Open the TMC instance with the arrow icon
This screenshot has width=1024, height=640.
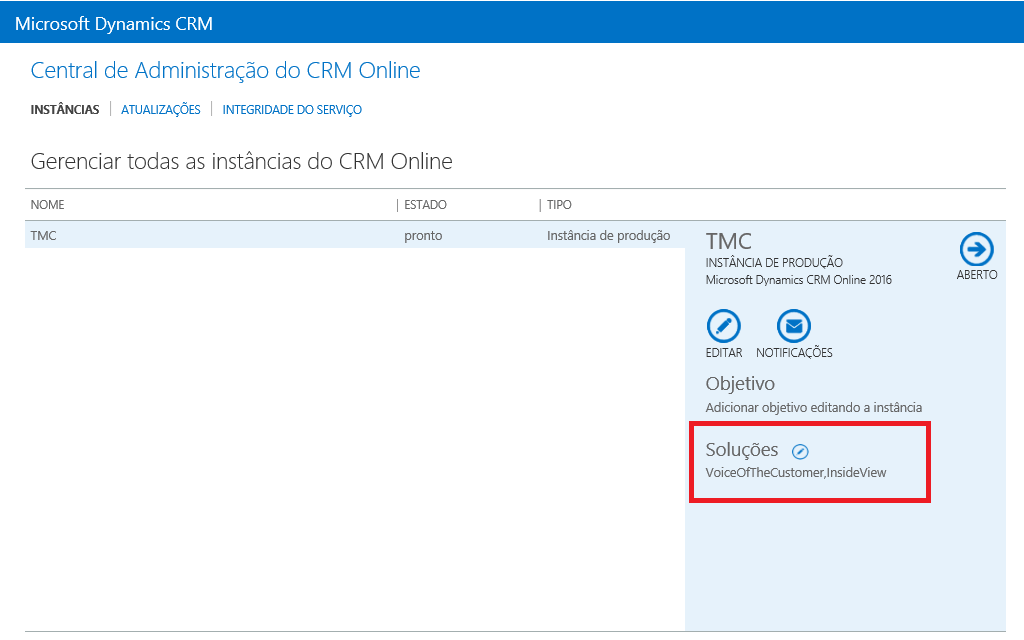(976, 249)
